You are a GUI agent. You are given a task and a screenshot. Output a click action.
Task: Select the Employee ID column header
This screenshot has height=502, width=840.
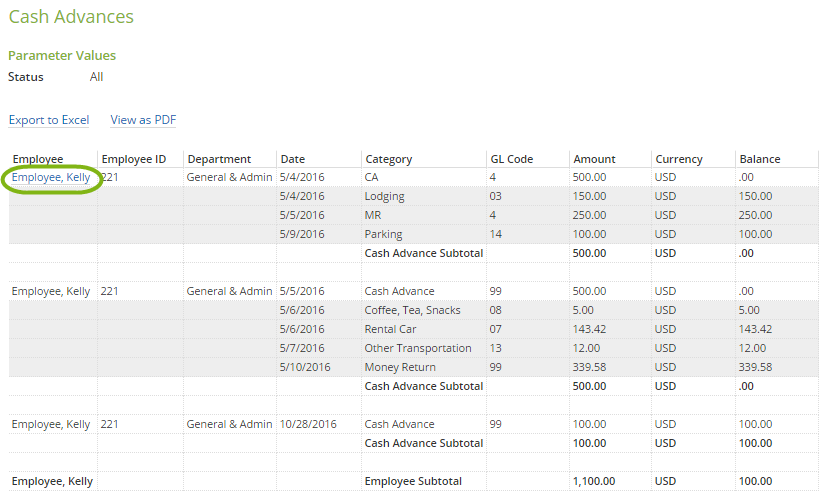pyautogui.click(x=134, y=159)
